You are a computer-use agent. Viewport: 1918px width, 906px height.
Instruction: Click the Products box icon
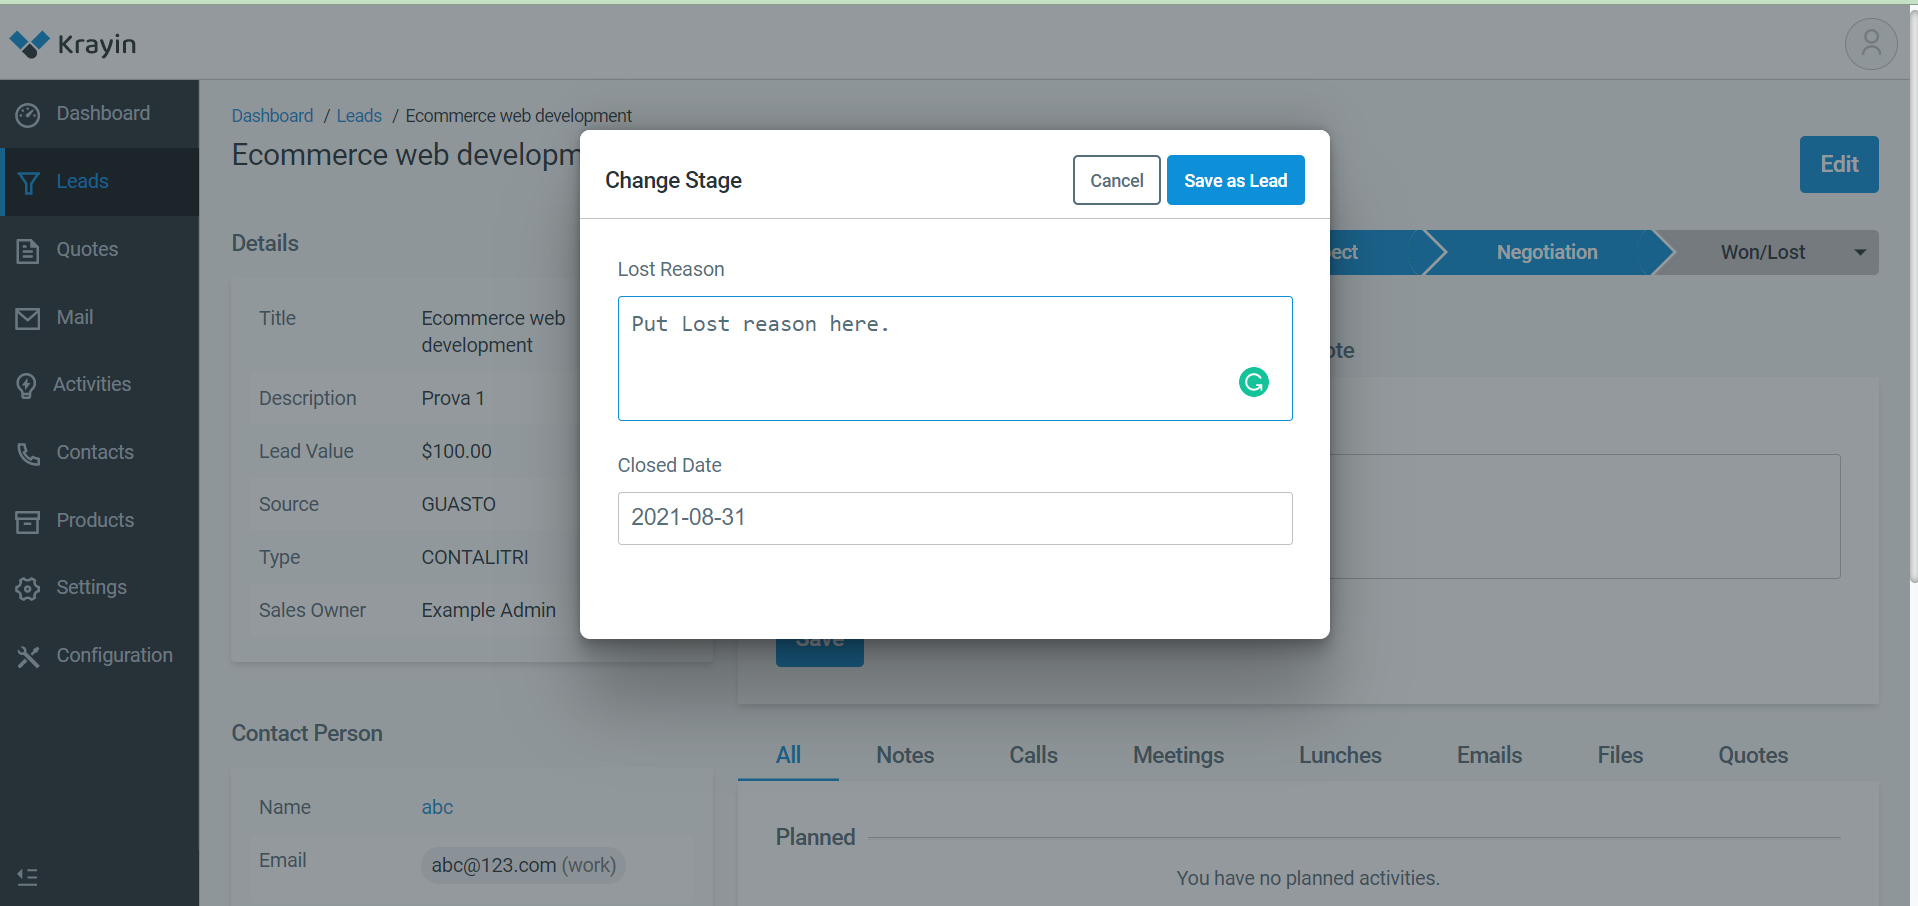tap(28, 521)
